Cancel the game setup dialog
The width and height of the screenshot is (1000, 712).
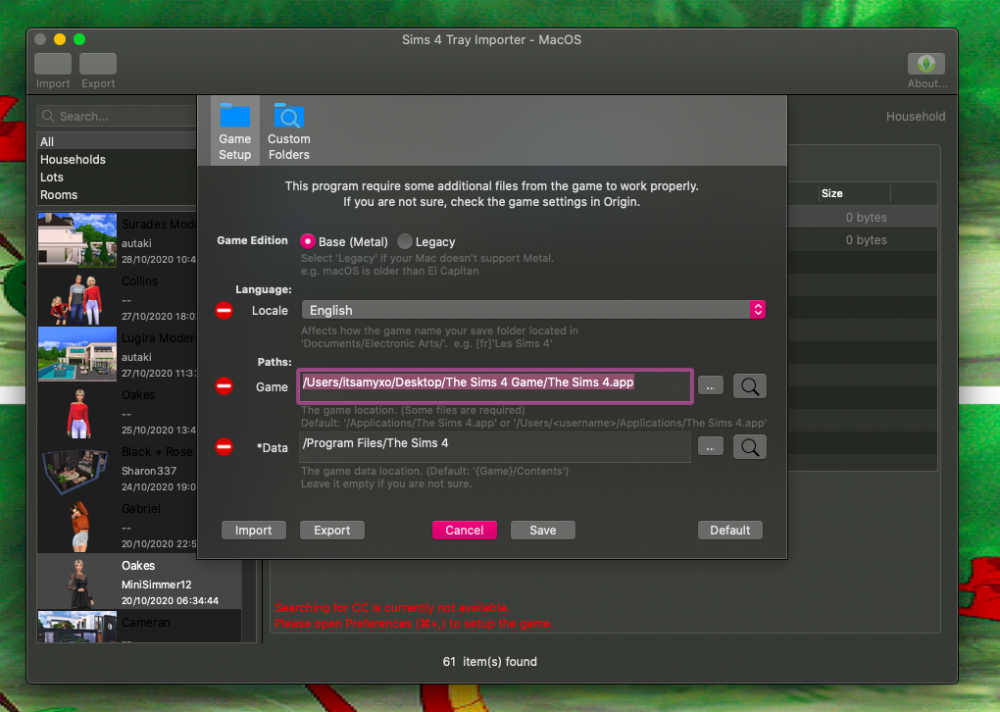pyautogui.click(x=464, y=530)
